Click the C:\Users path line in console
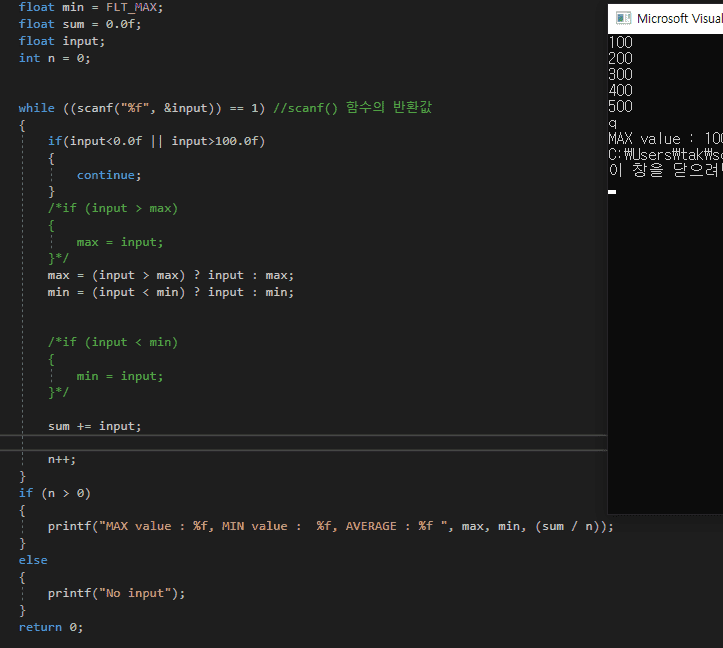Screen dimensions: 723x648 (x=665, y=155)
